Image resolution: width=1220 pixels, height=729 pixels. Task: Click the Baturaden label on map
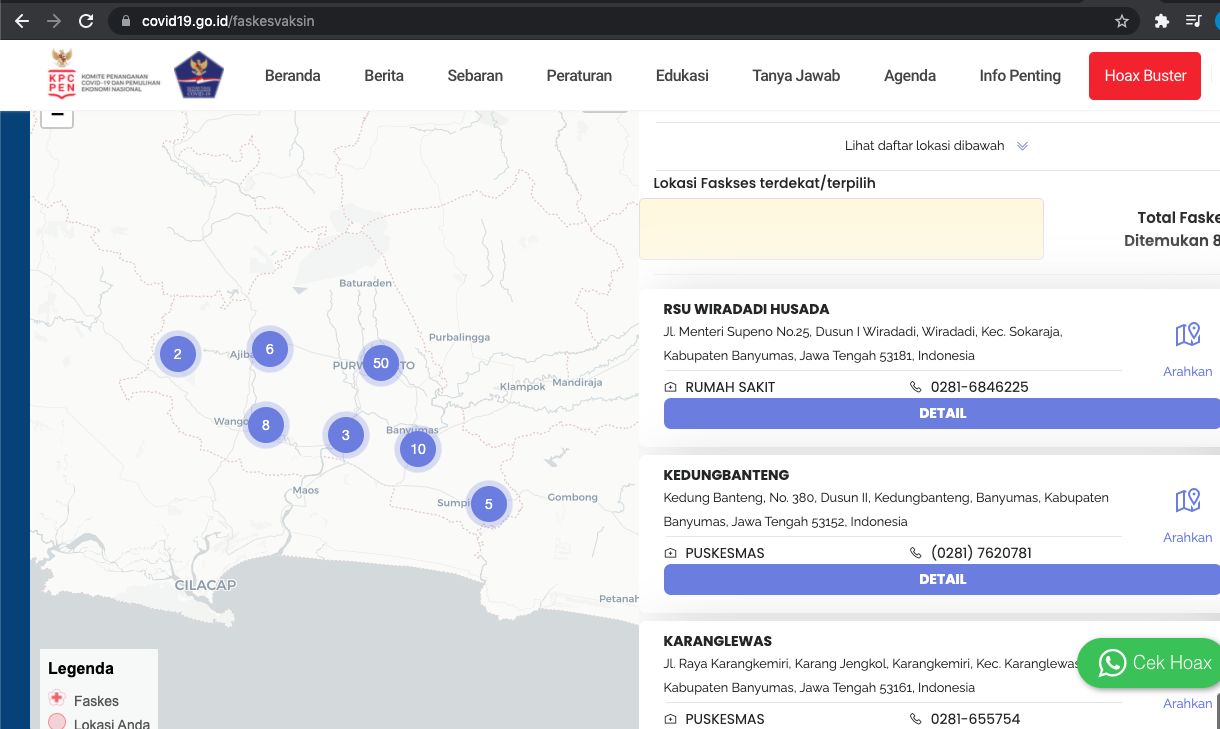point(365,283)
